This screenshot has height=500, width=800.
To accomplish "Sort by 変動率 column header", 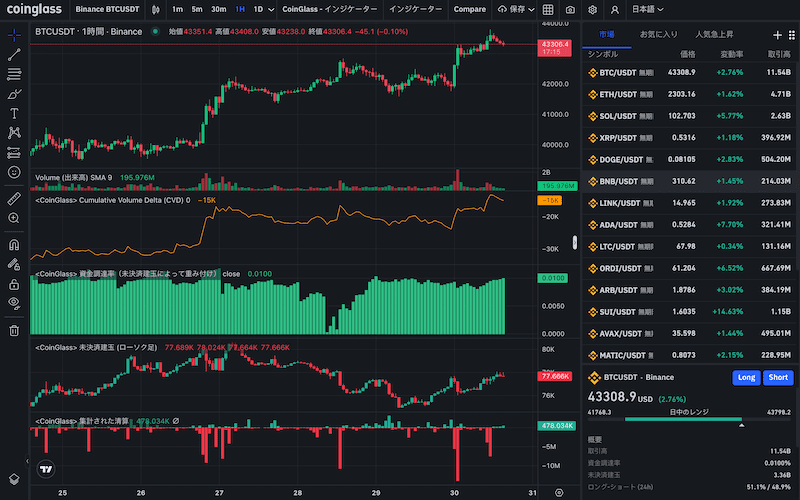I will [731, 54].
